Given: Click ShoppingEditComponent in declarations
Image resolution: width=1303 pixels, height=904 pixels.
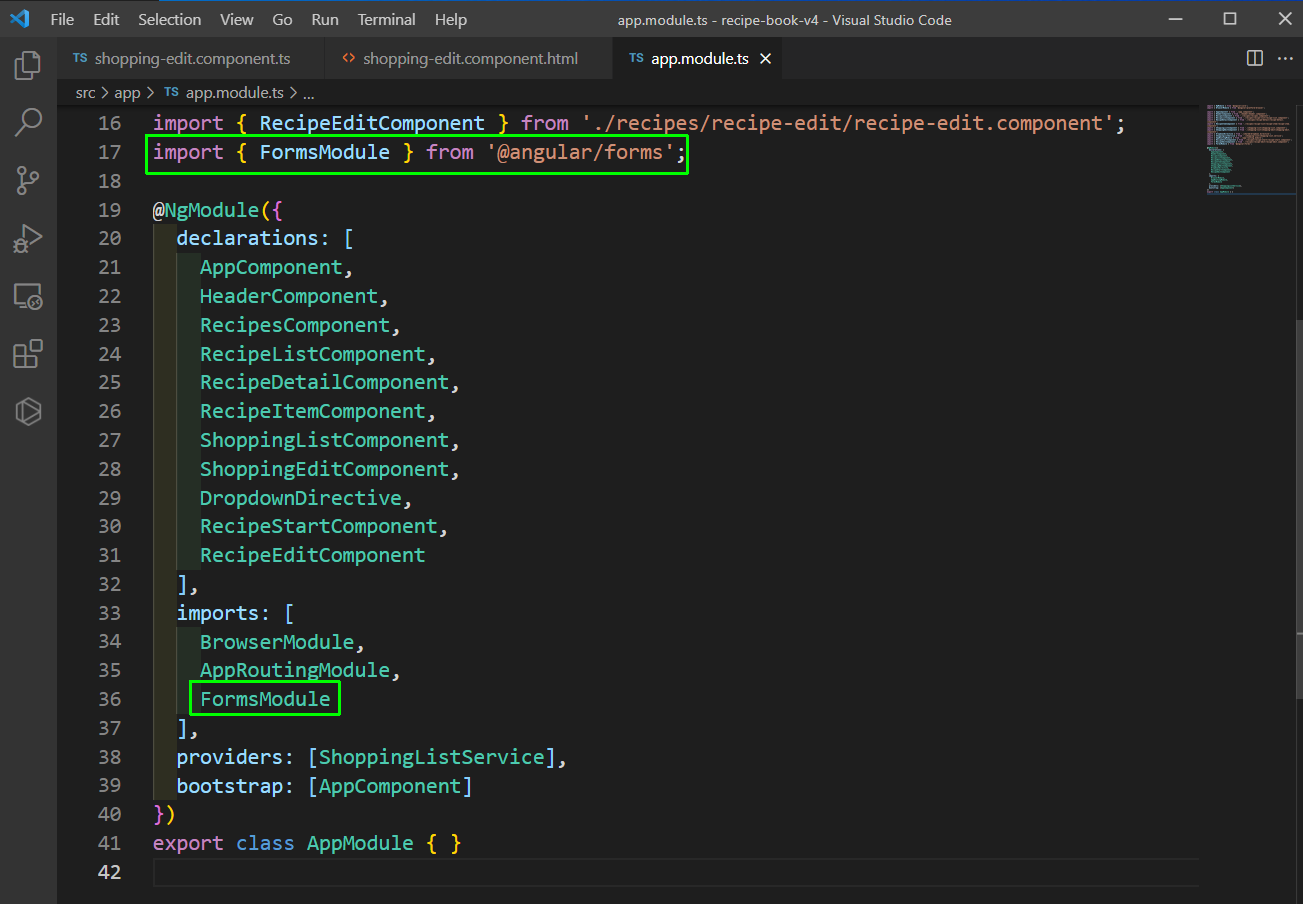Looking at the screenshot, I should tap(325, 469).
